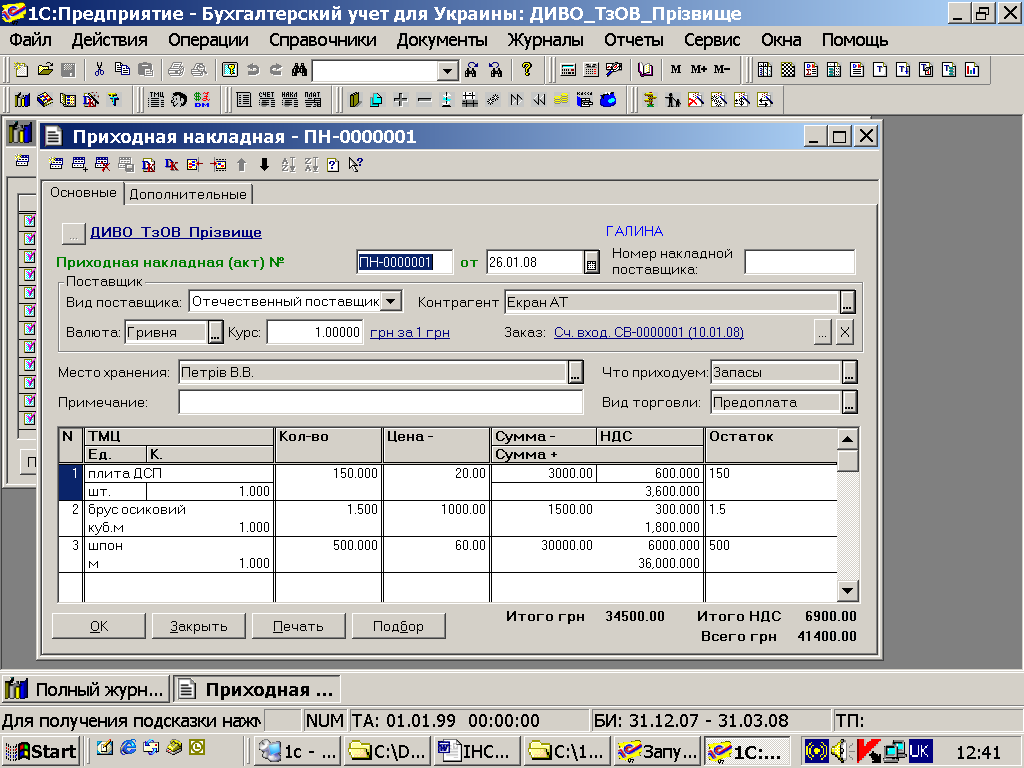
Task: Expand the toolbar search combo box dropdown
Action: 447,70
